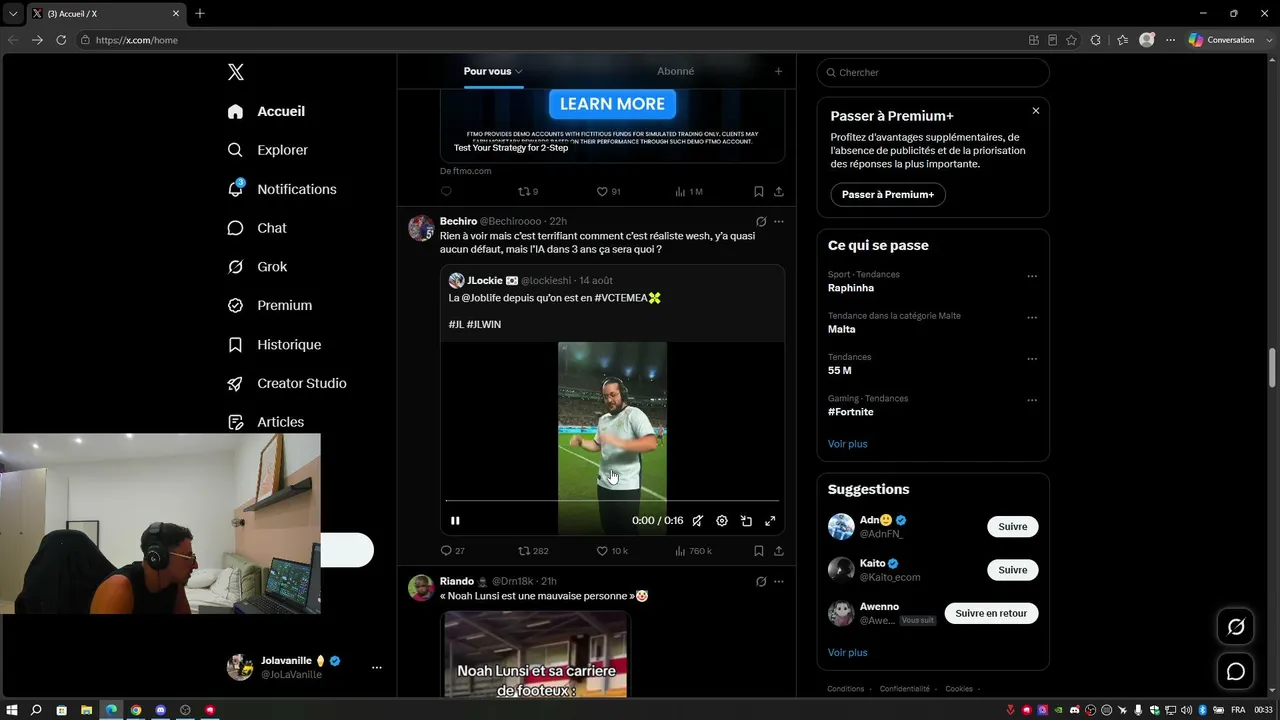Viewport: 1280px width, 720px height.
Task: Follow back Awenno with Suivre en retour
Action: click(x=991, y=613)
